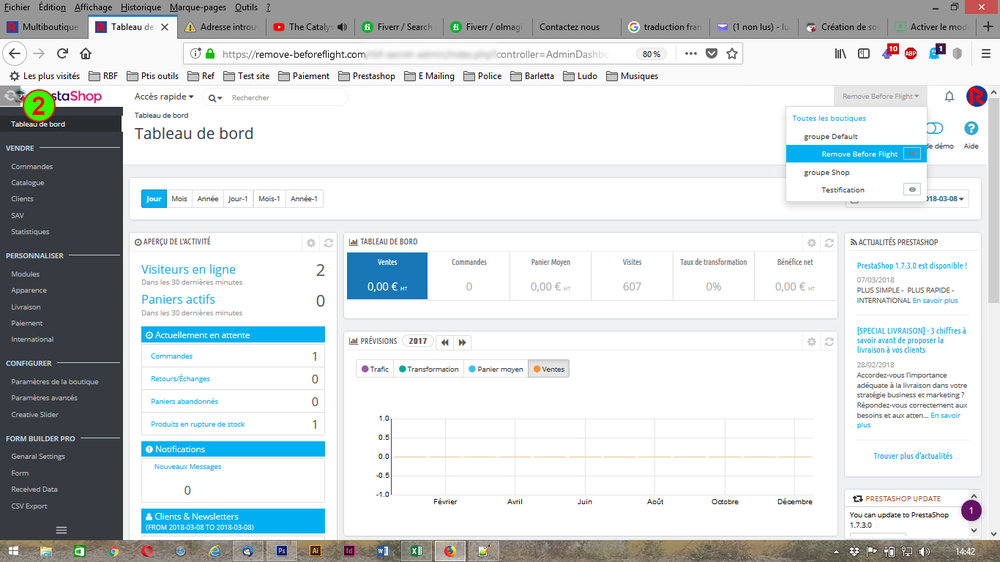Screen dimensions: 1000x562
Task: Click the notifications bell icon
Action: [x=949, y=96]
